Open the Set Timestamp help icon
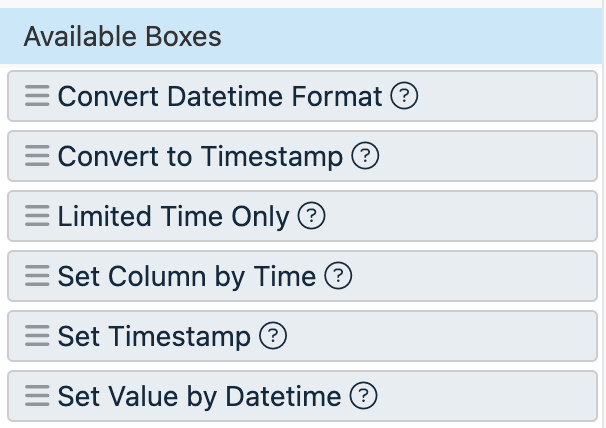This screenshot has width=606, height=428. coord(272,337)
